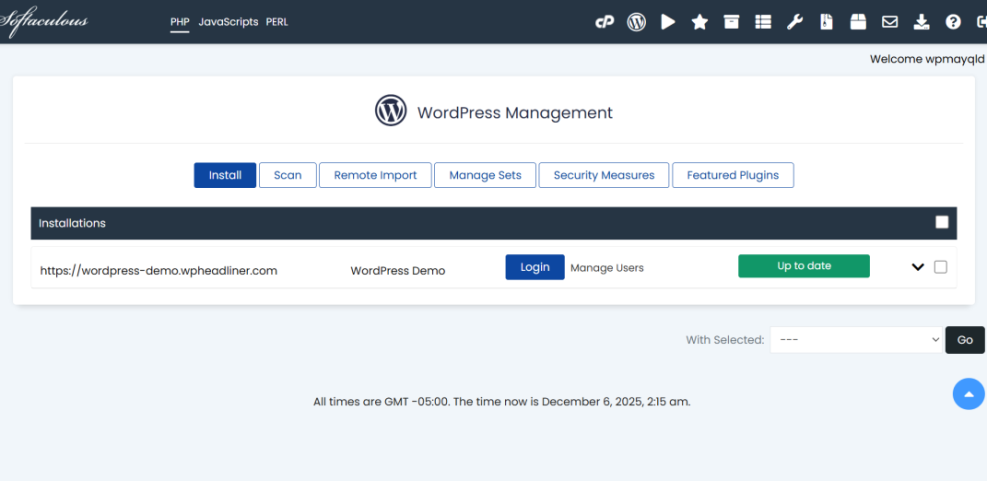Click the star ratings icon
This screenshot has width=987, height=481.
699,23
